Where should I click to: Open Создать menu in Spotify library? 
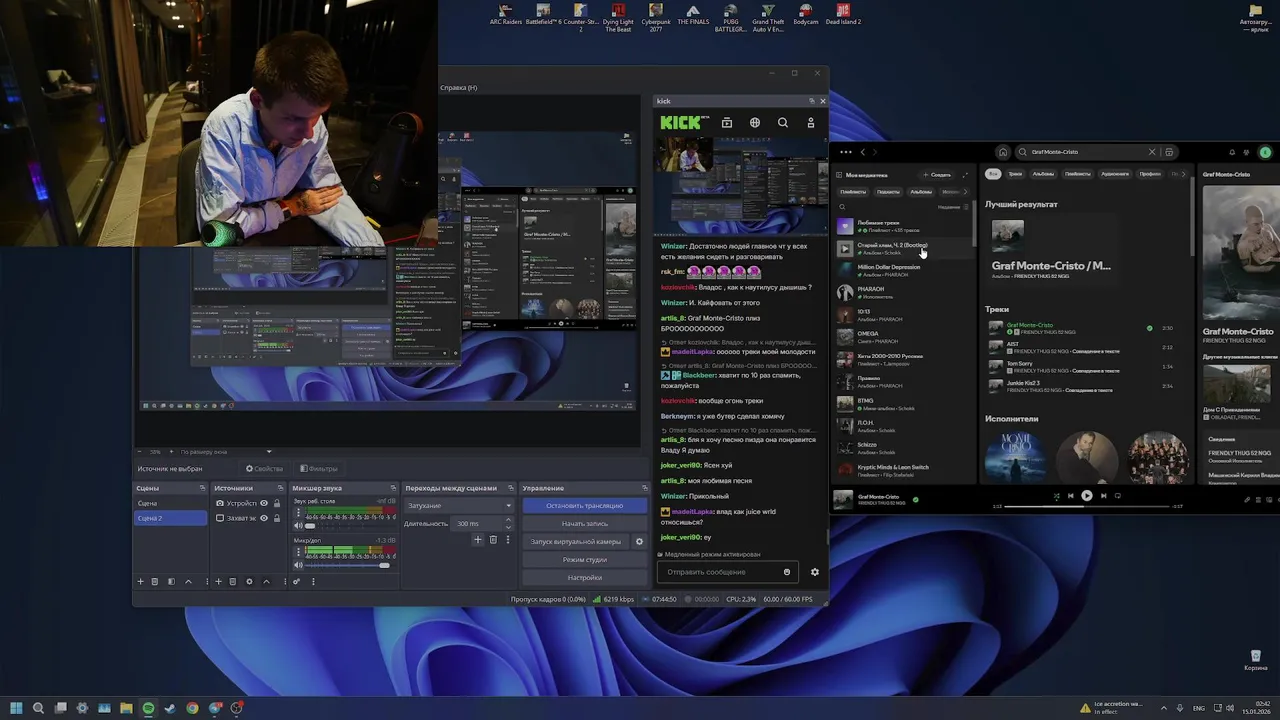(937, 175)
